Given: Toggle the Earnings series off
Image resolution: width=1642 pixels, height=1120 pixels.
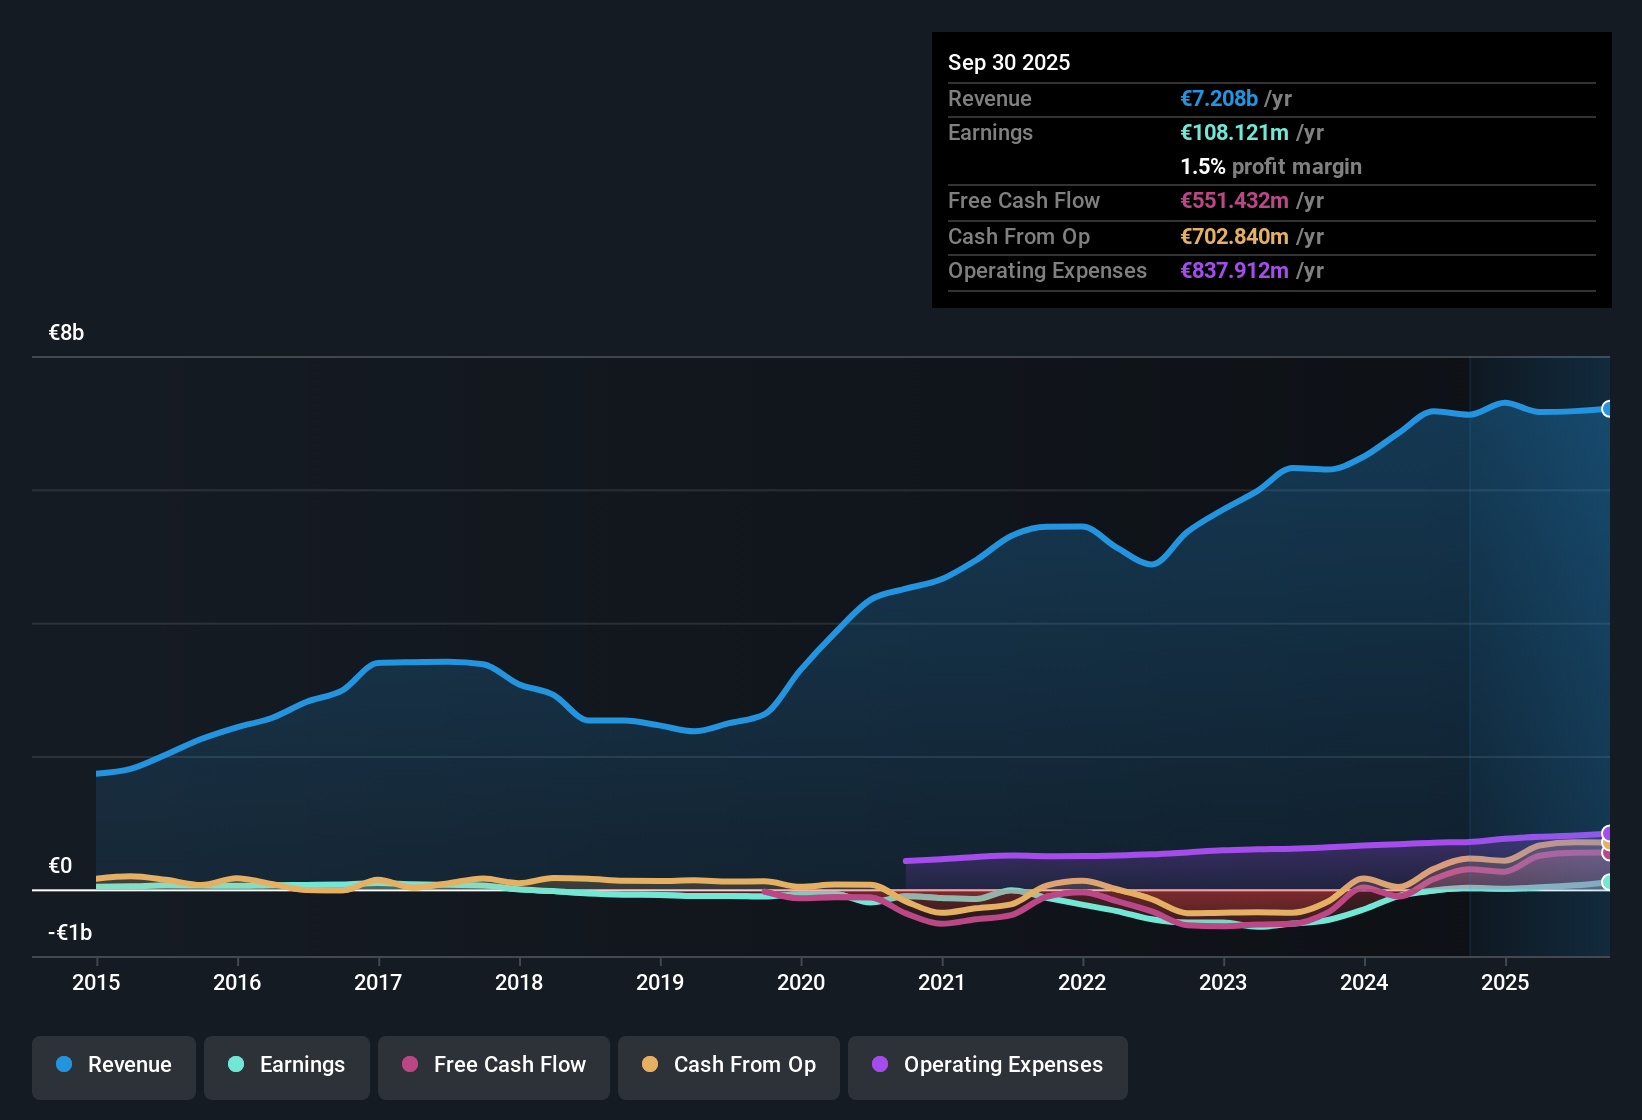Looking at the screenshot, I should [x=287, y=1065].
